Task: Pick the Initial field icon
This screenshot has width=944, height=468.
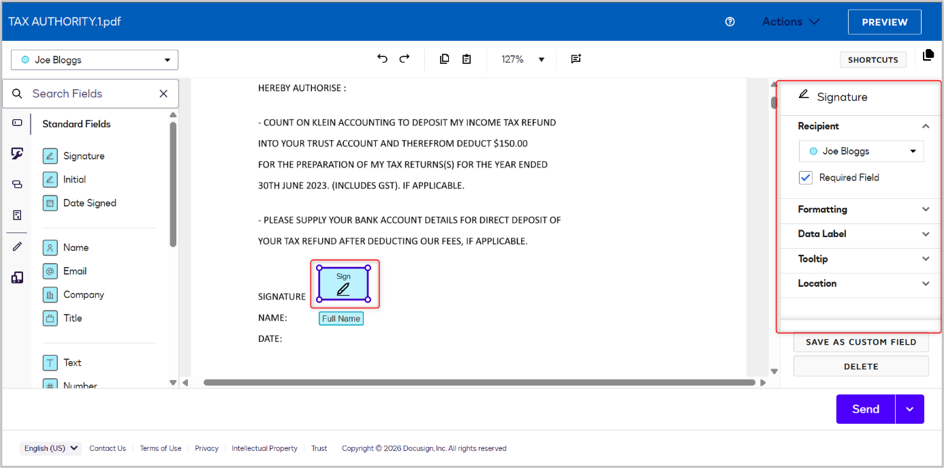Action: [50, 179]
